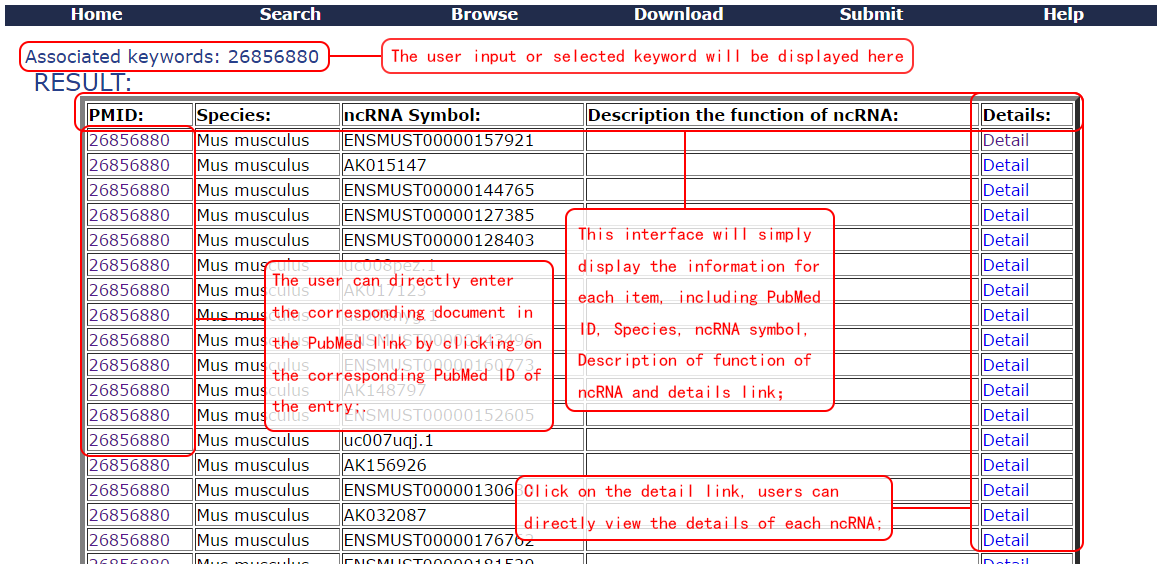Click PMID link for AK032087 row
The height and width of the screenshot is (569, 1162).
point(129,515)
